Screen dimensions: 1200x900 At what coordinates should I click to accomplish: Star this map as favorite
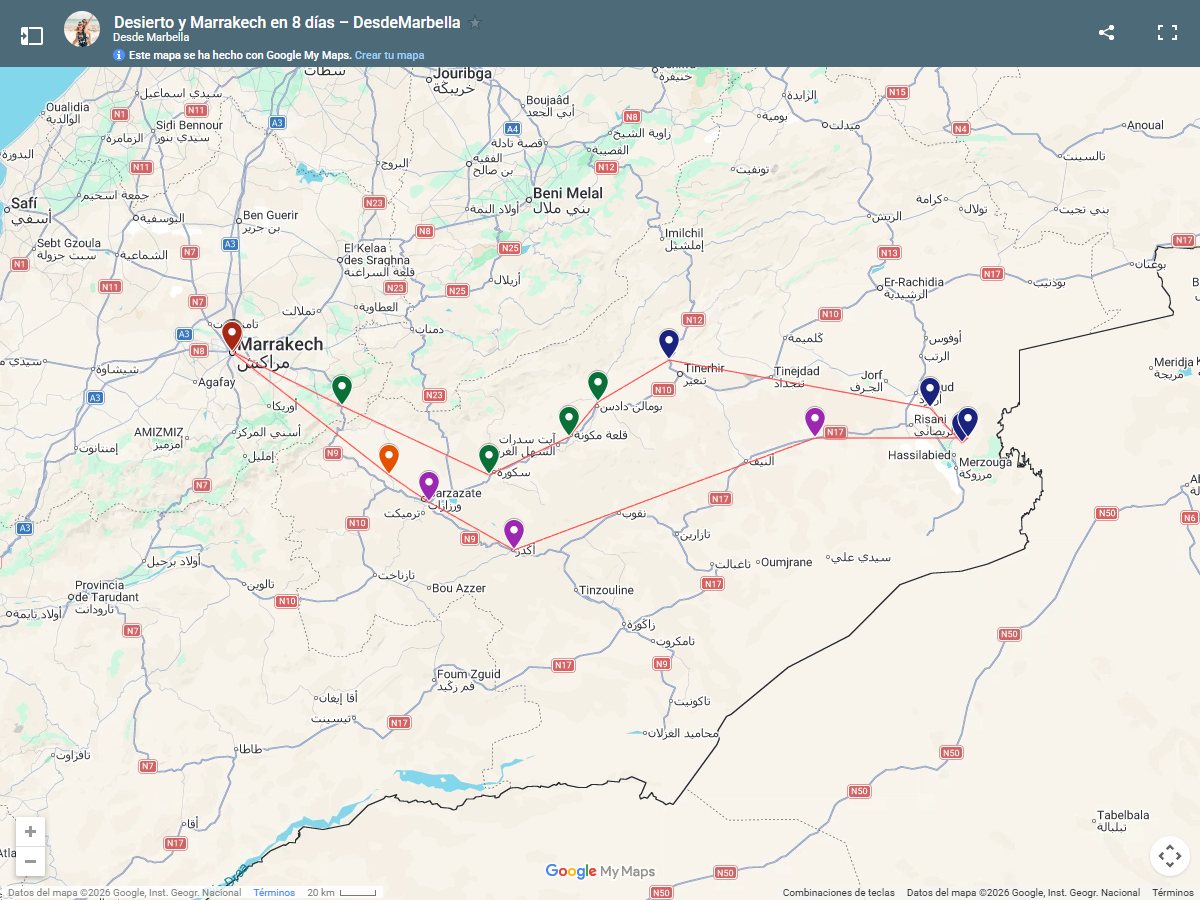point(475,22)
